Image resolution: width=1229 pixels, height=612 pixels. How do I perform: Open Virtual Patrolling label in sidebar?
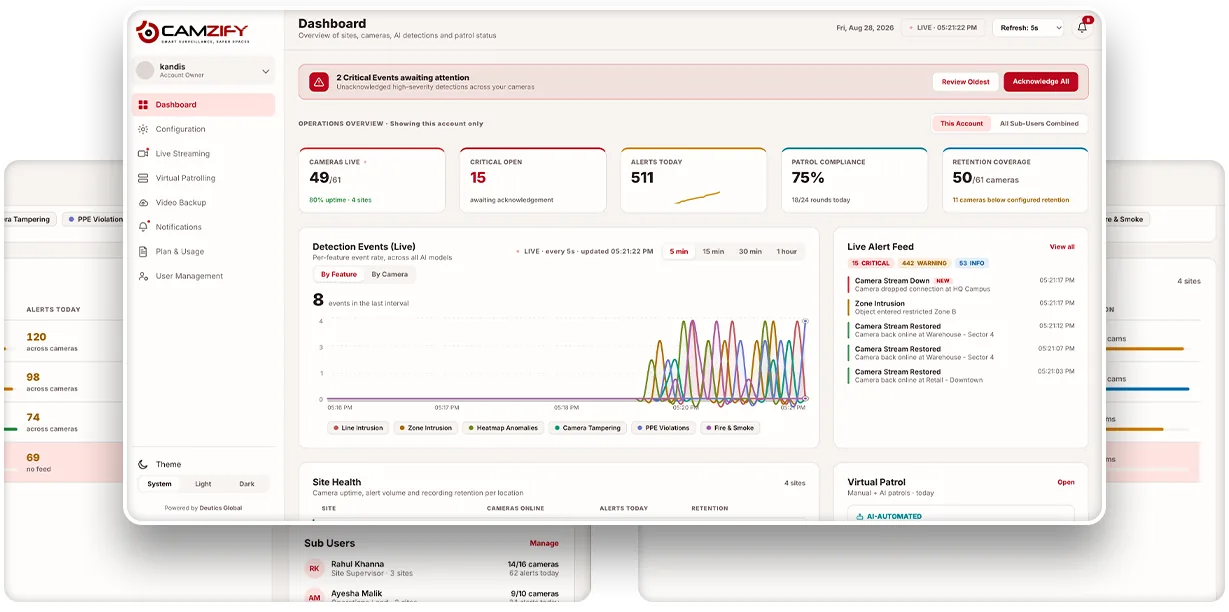point(185,178)
